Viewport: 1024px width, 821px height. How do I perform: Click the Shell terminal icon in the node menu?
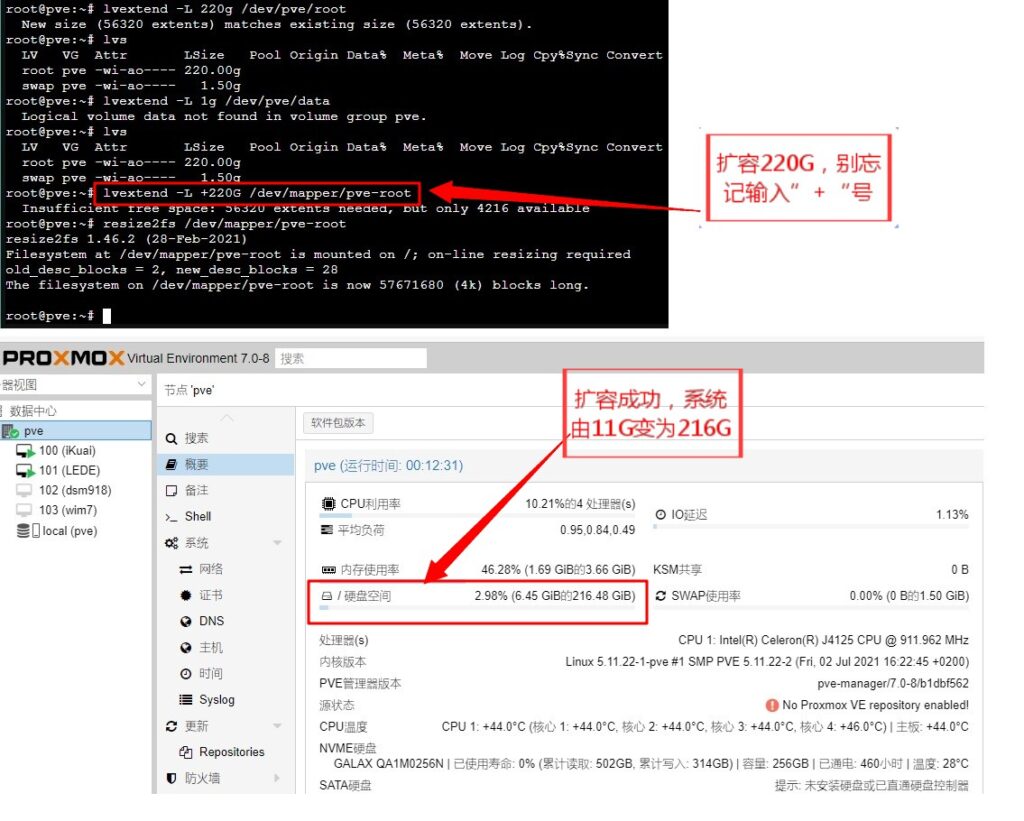pyautogui.click(x=171, y=517)
